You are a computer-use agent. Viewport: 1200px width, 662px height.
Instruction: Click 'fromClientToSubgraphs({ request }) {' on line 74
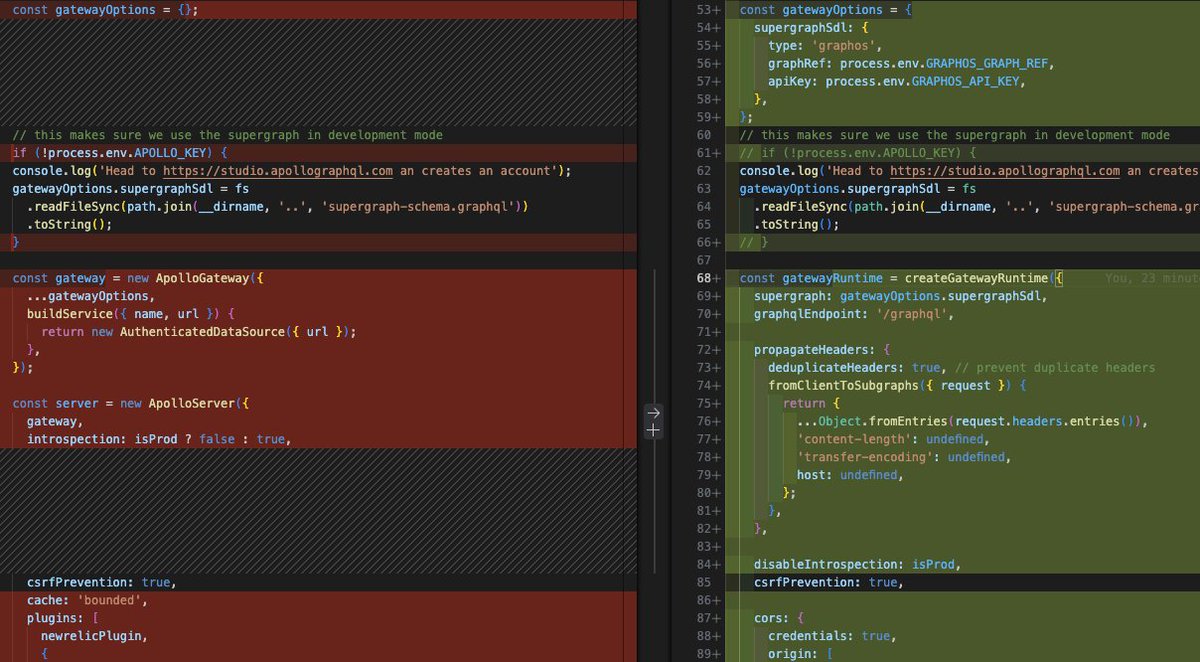tap(897, 385)
